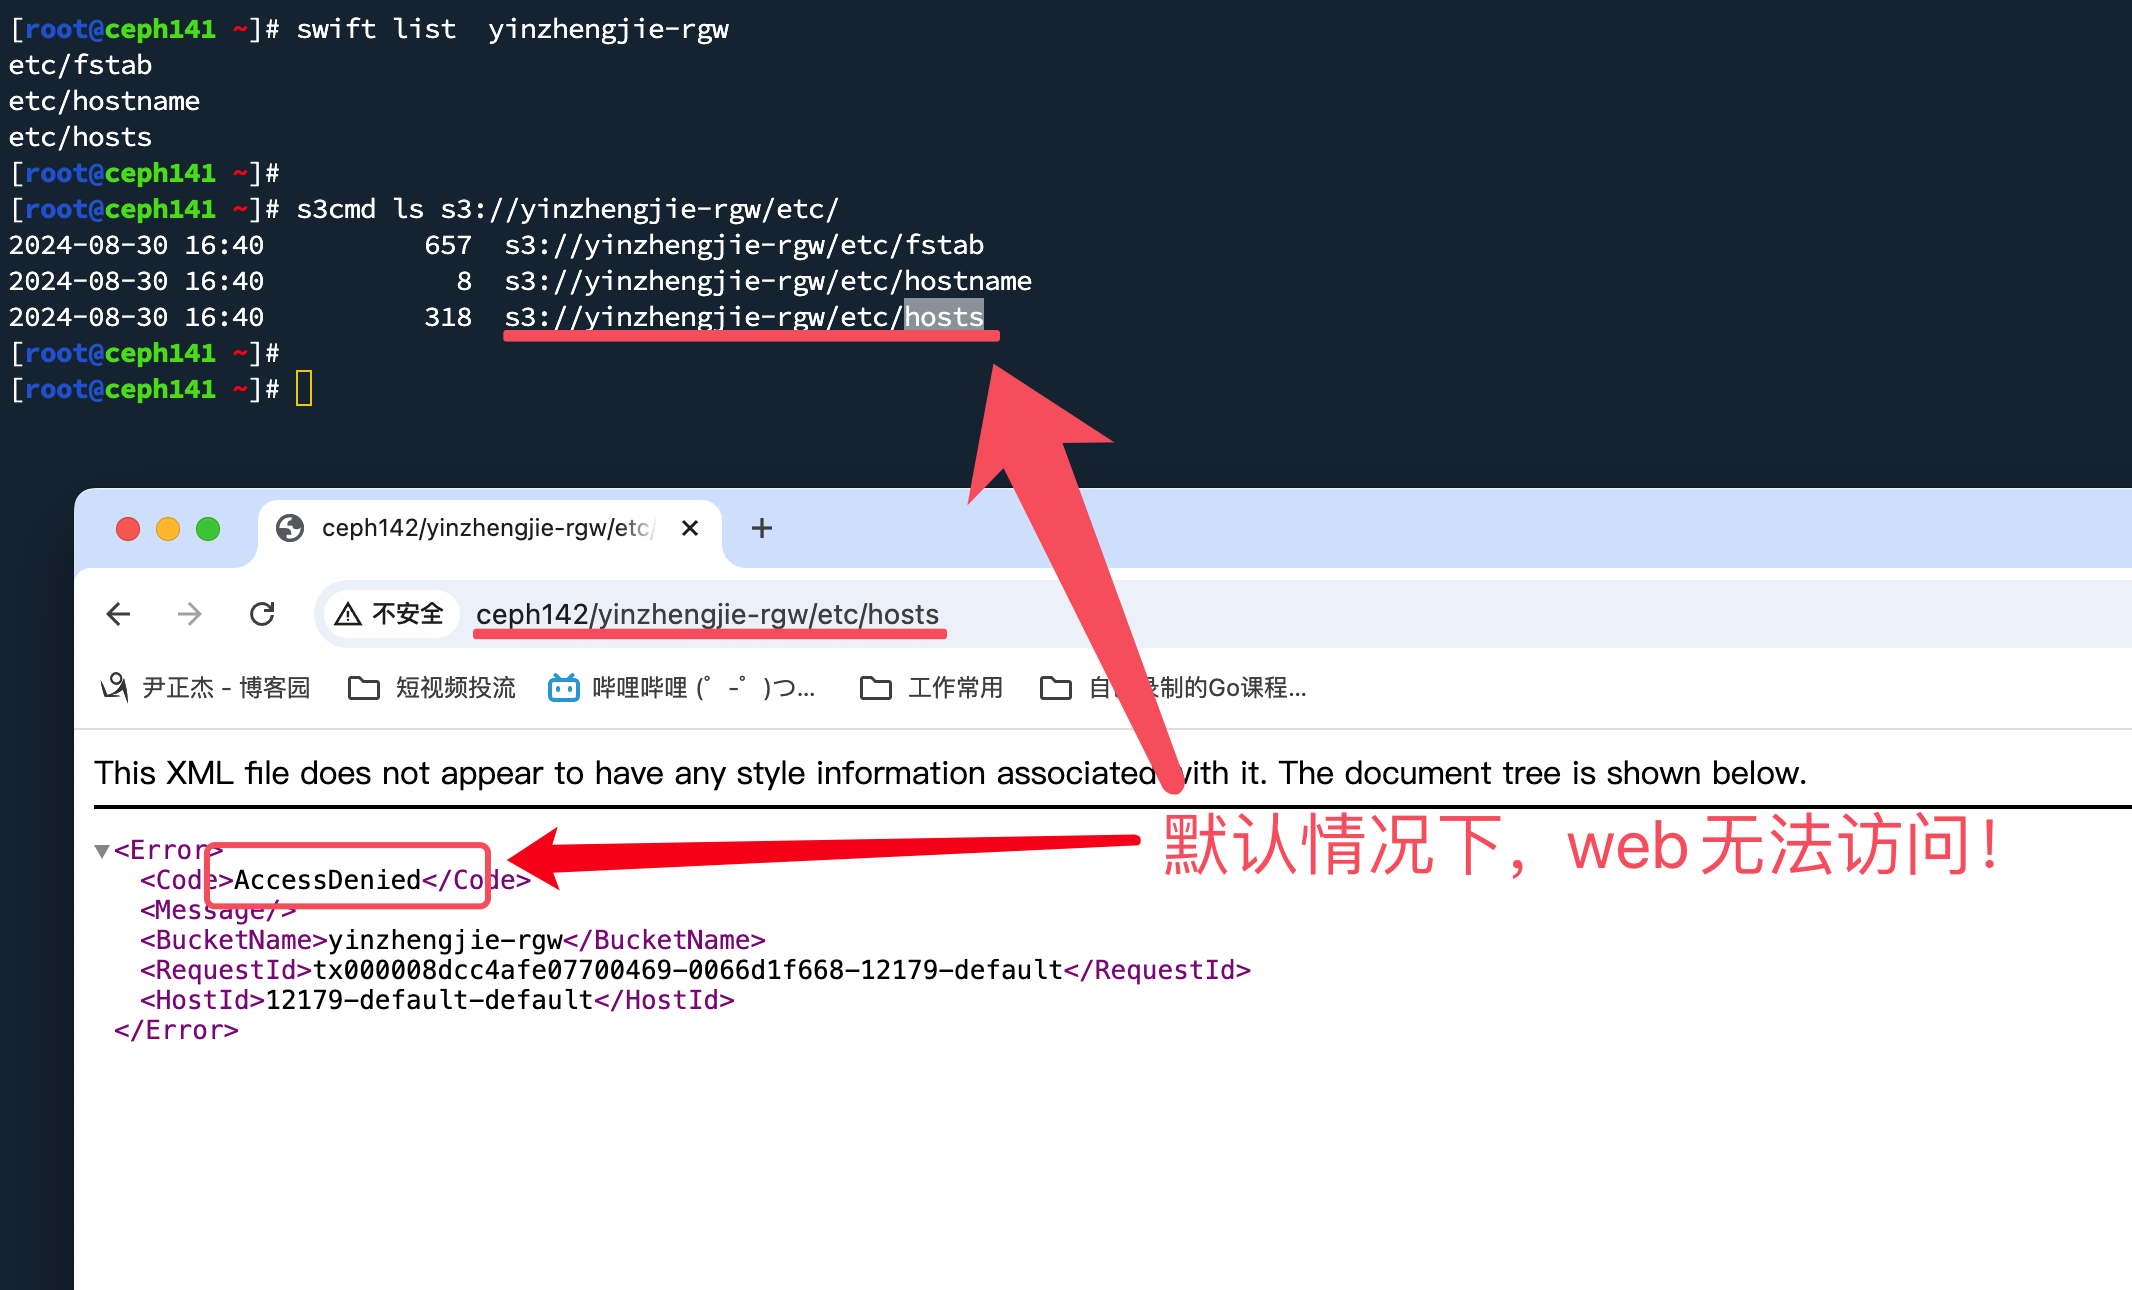Image resolution: width=2132 pixels, height=1290 pixels.
Task: Click 'etc/fstab' in swift list output
Action: tap(80, 65)
